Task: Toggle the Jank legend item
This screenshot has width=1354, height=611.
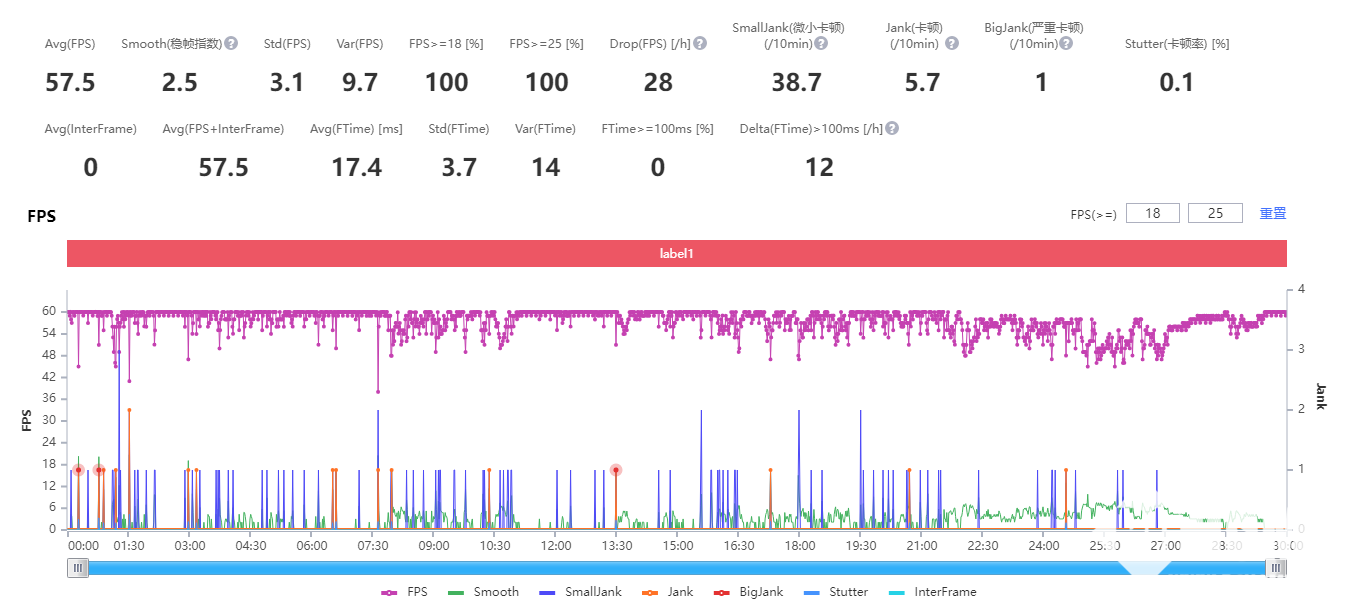Action: click(671, 592)
